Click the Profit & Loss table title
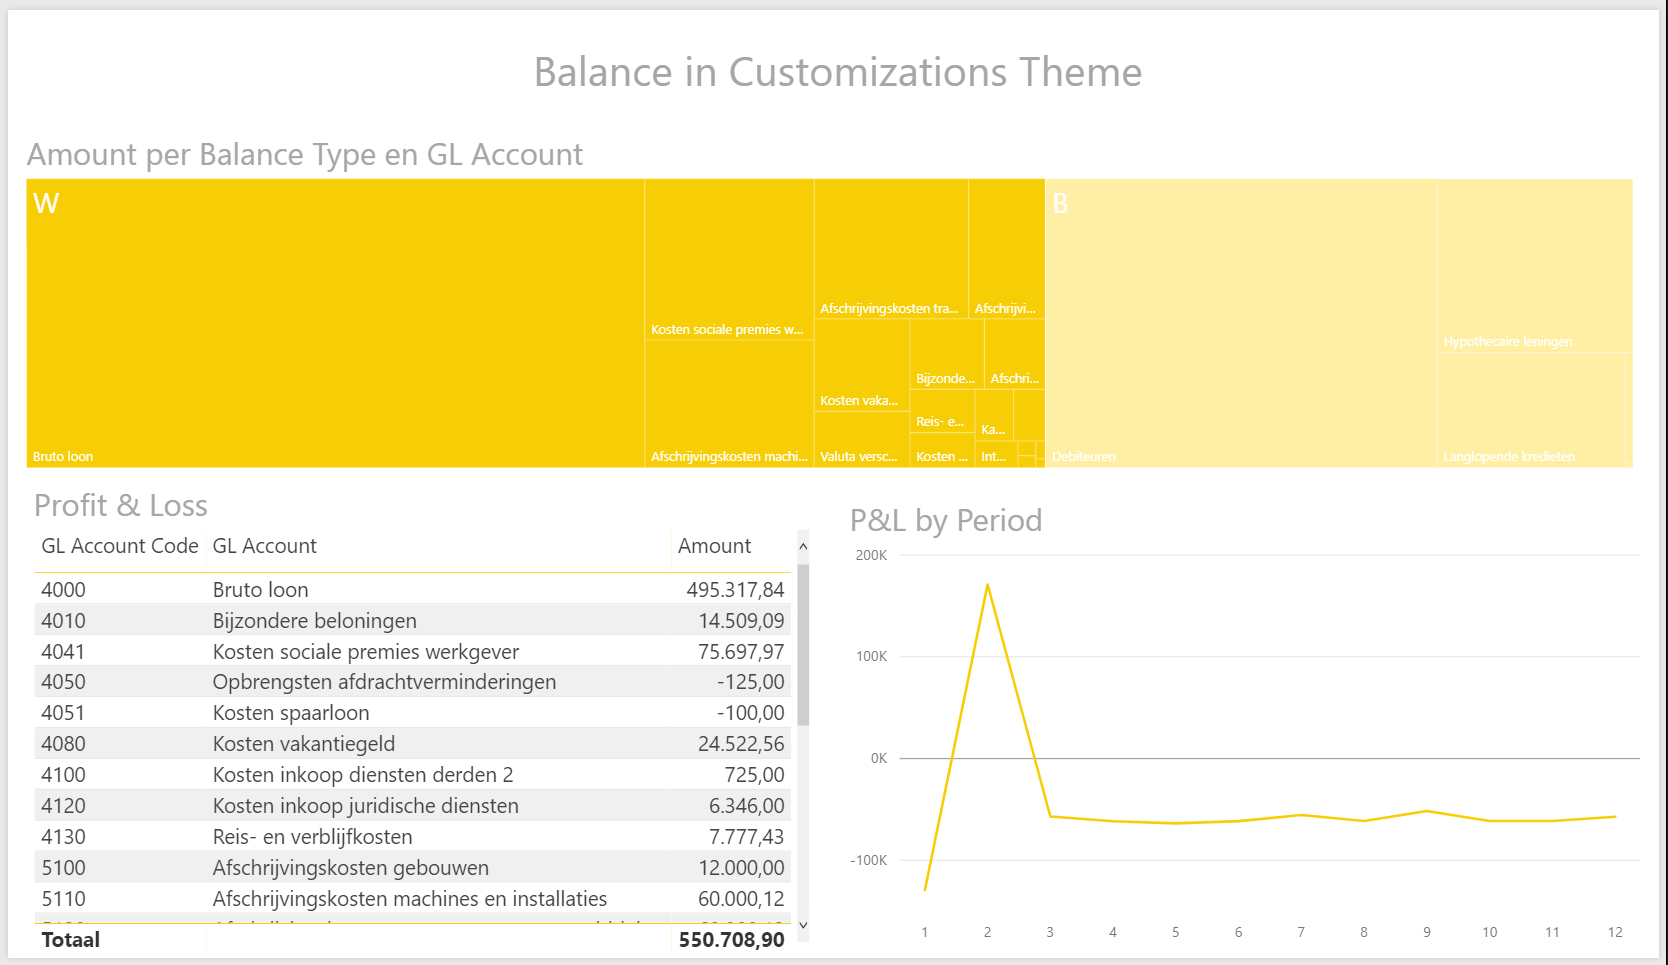This screenshot has height=965, width=1668. click(x=121, y=505)
